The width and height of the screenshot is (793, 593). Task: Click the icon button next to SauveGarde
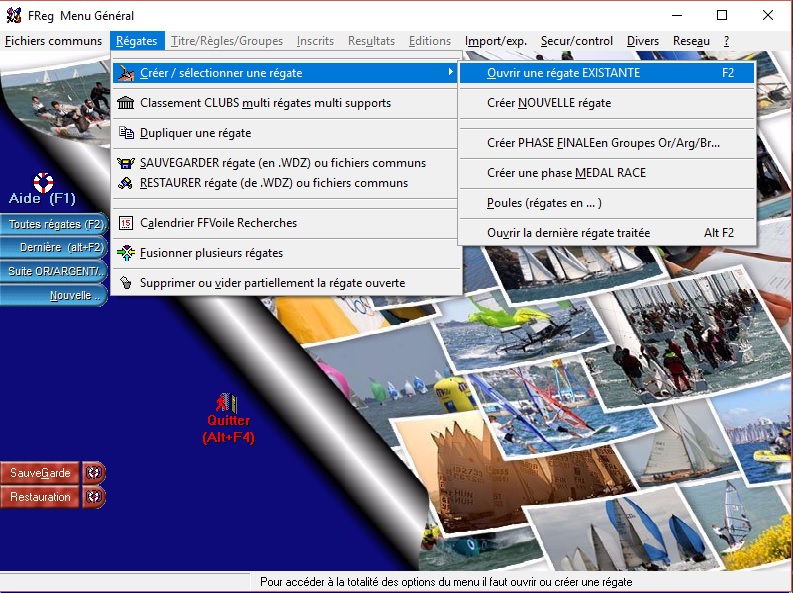[x=94, y=473]
